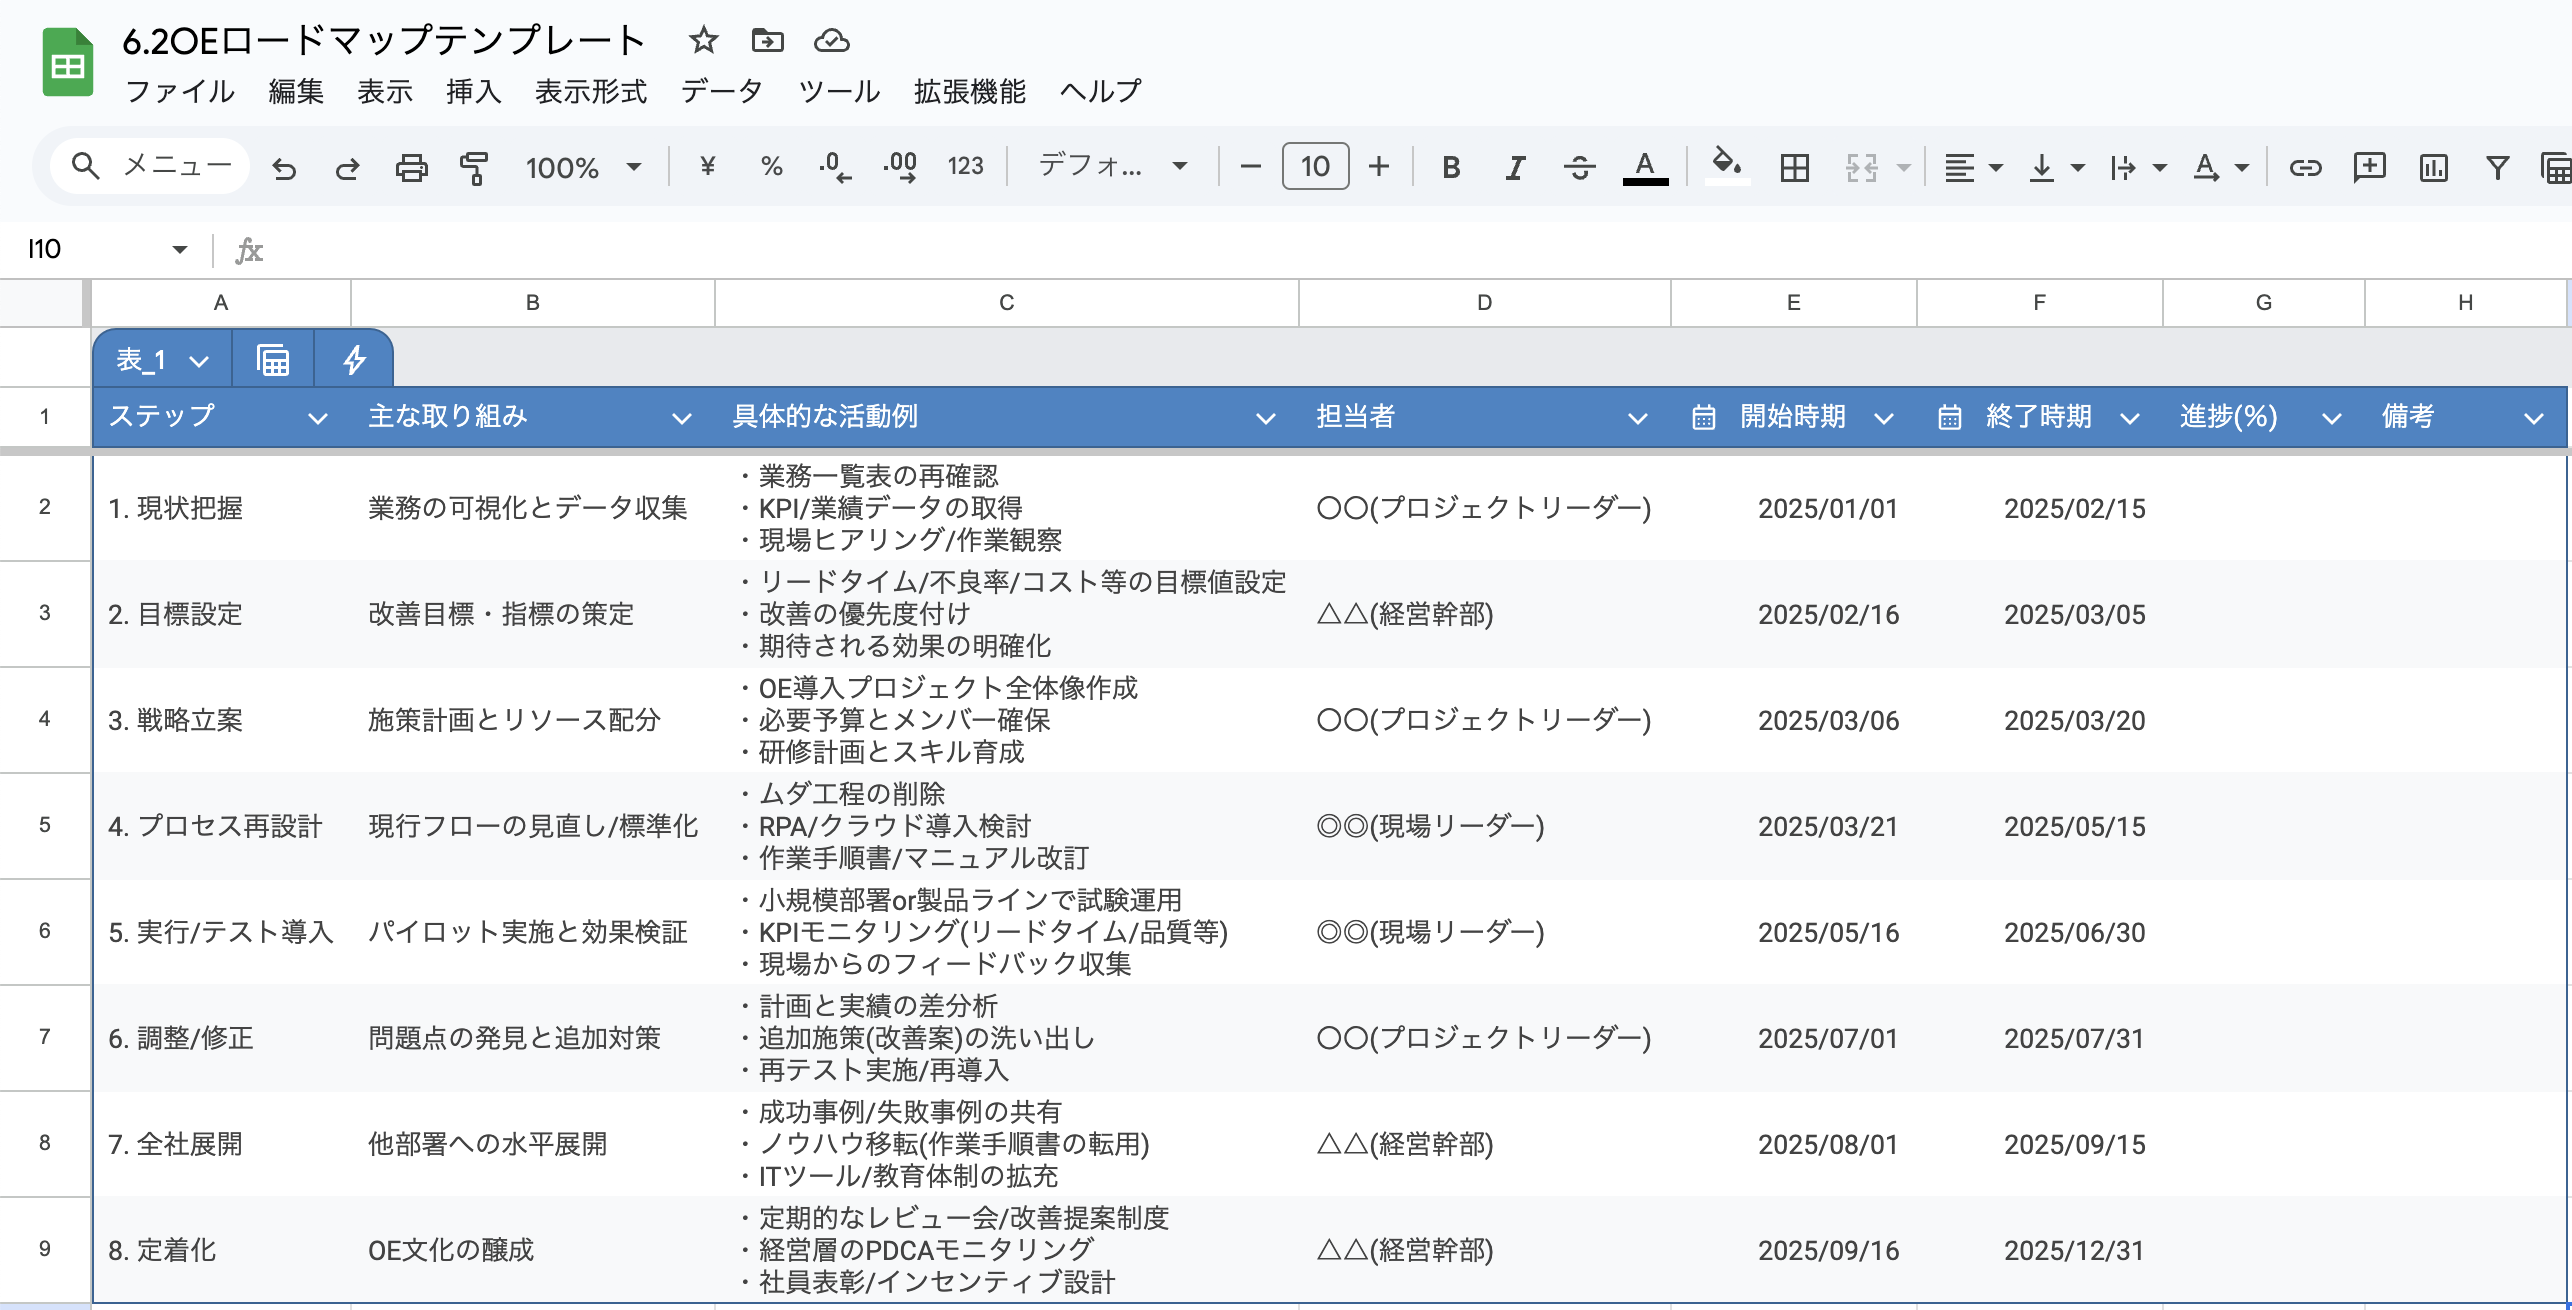Viewport: 2572px width, 1310px height.
Task: Open the 挿入 menu
Action: tap(472, 91)
